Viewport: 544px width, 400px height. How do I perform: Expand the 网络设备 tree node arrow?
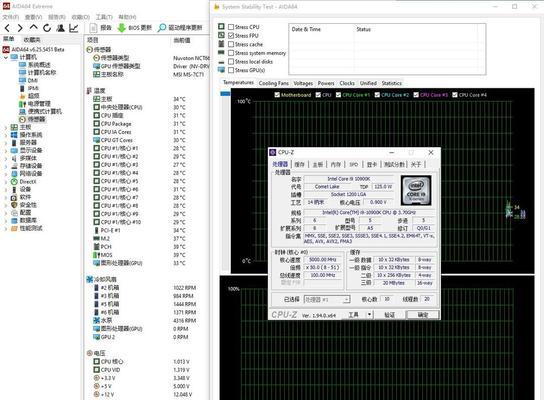(6, 173)
